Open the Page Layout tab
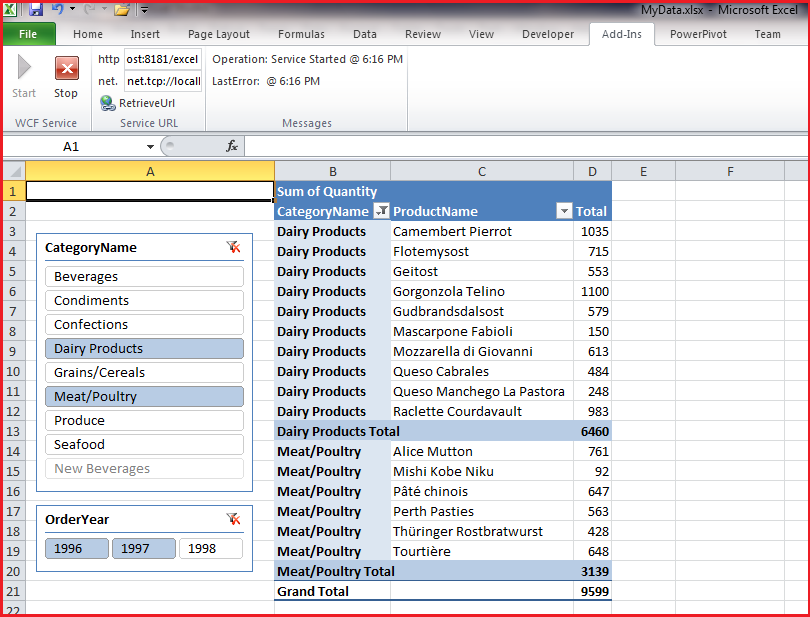 click(x=219, y=34)
